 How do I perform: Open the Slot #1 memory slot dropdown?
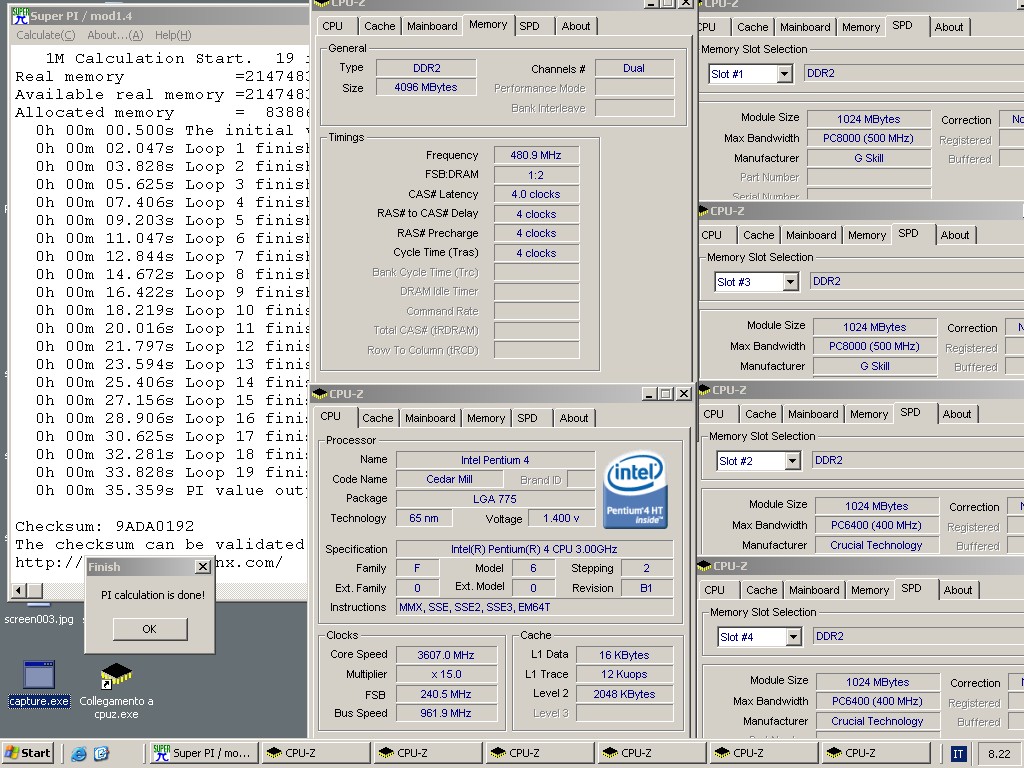point(785,74)
